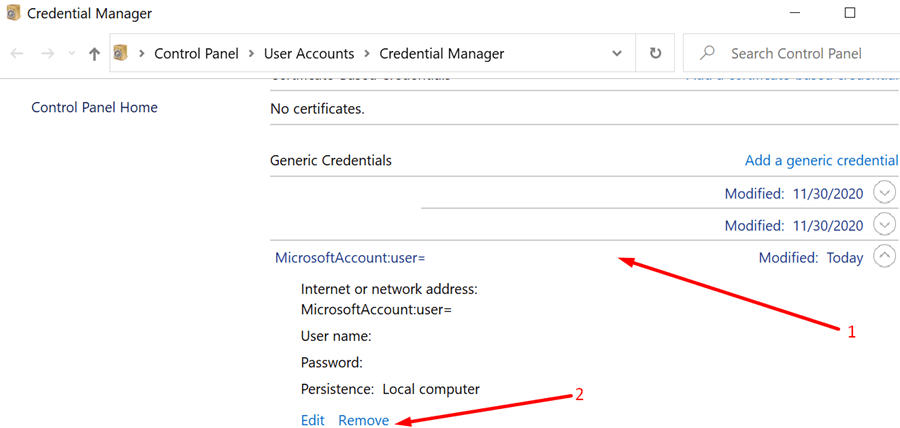Collapse the MicrosoftAccount credential modified Today
900x428 pixels.
[884, 256]
